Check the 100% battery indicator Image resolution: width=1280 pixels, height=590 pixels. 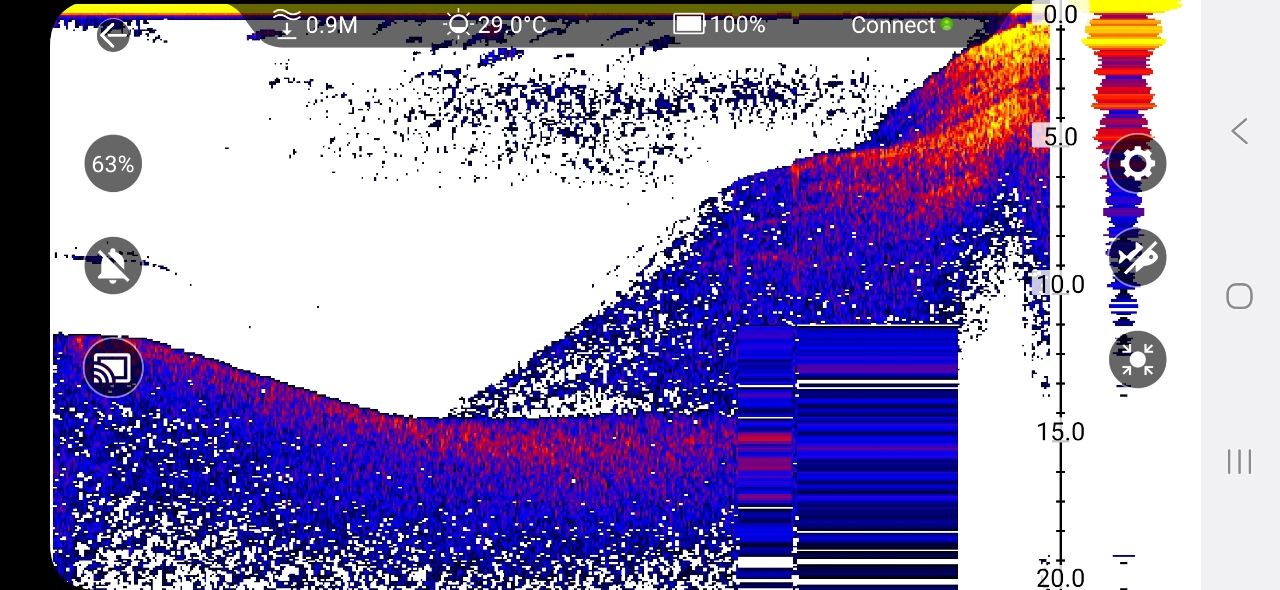pos(719,25)
